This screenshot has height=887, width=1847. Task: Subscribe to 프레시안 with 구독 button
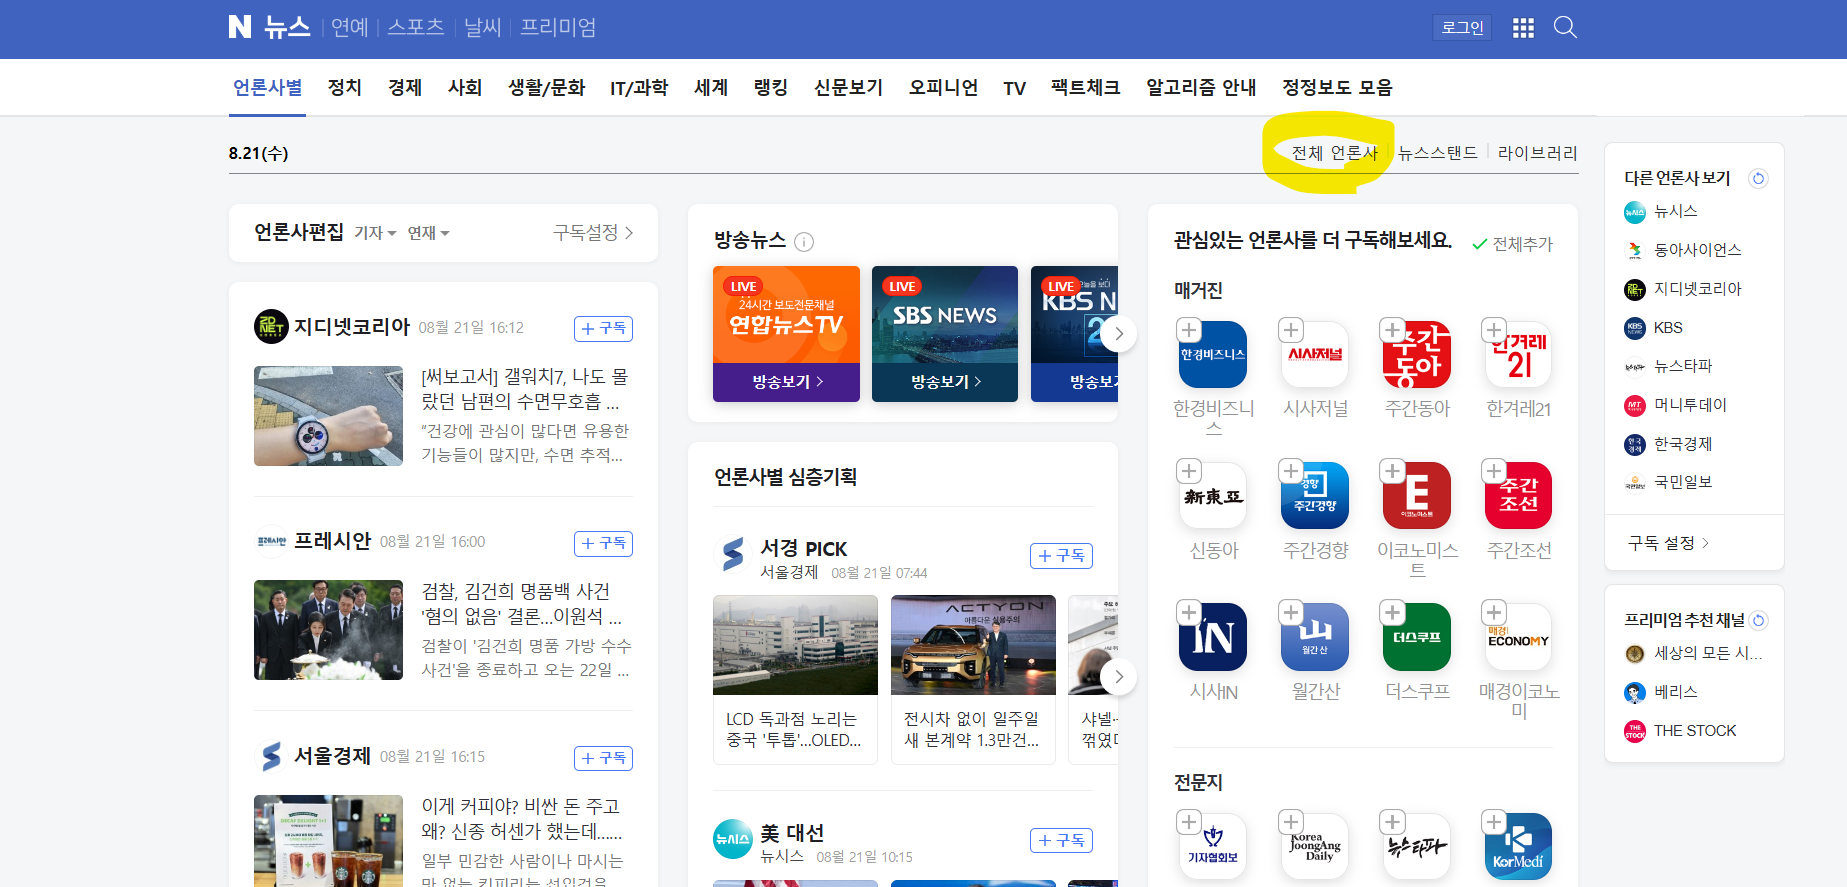tap(603, 543)
